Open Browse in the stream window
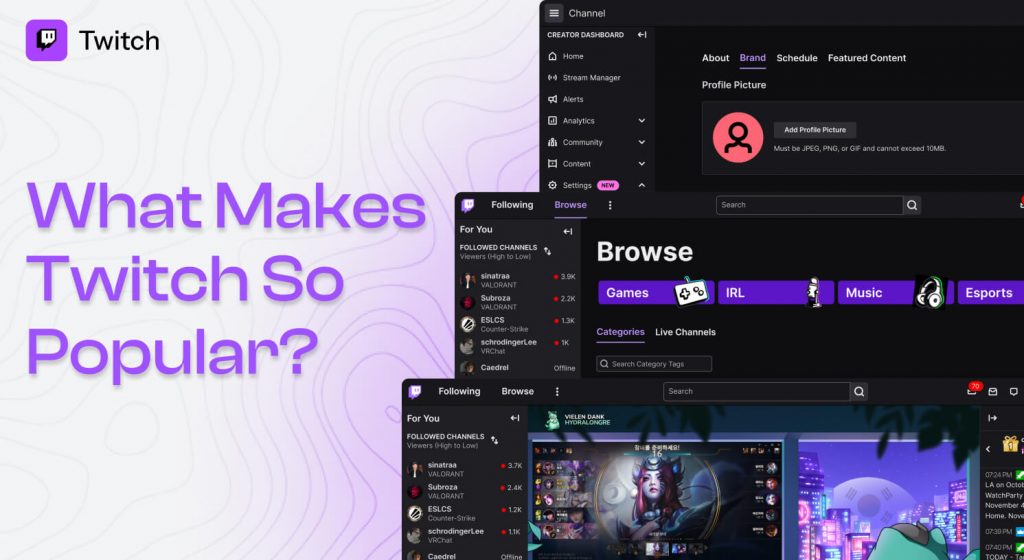The width and height of the screenshot is (1024, 560). (x=517, y=392)
